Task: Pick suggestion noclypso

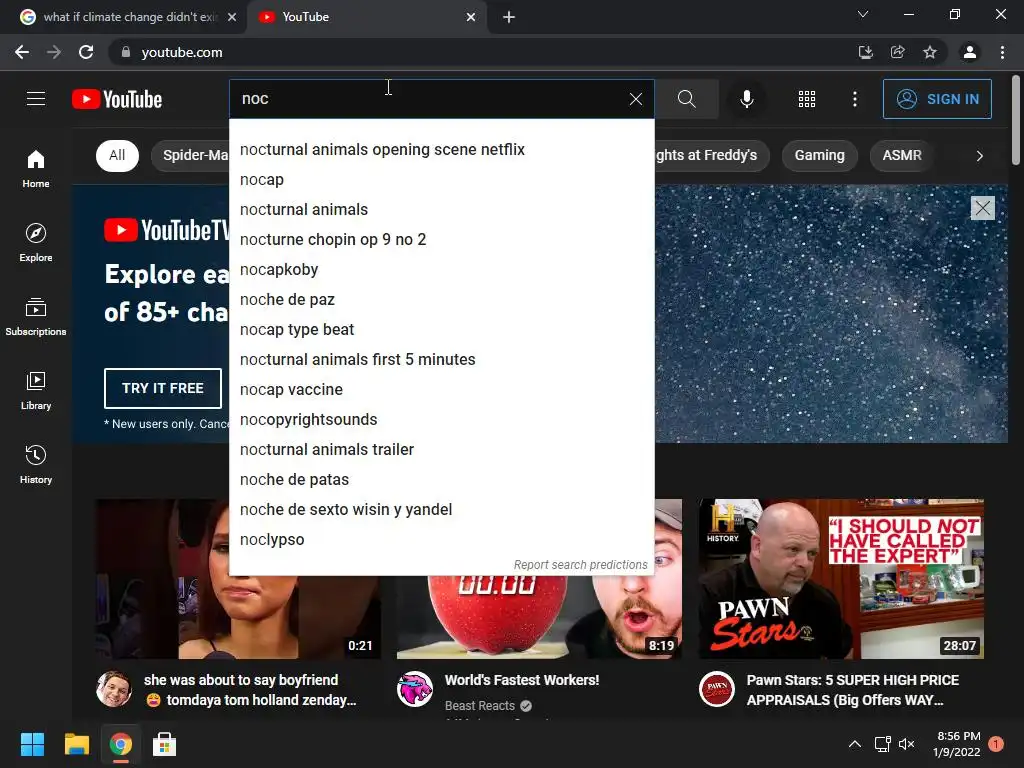Action: tap(441, 540)
